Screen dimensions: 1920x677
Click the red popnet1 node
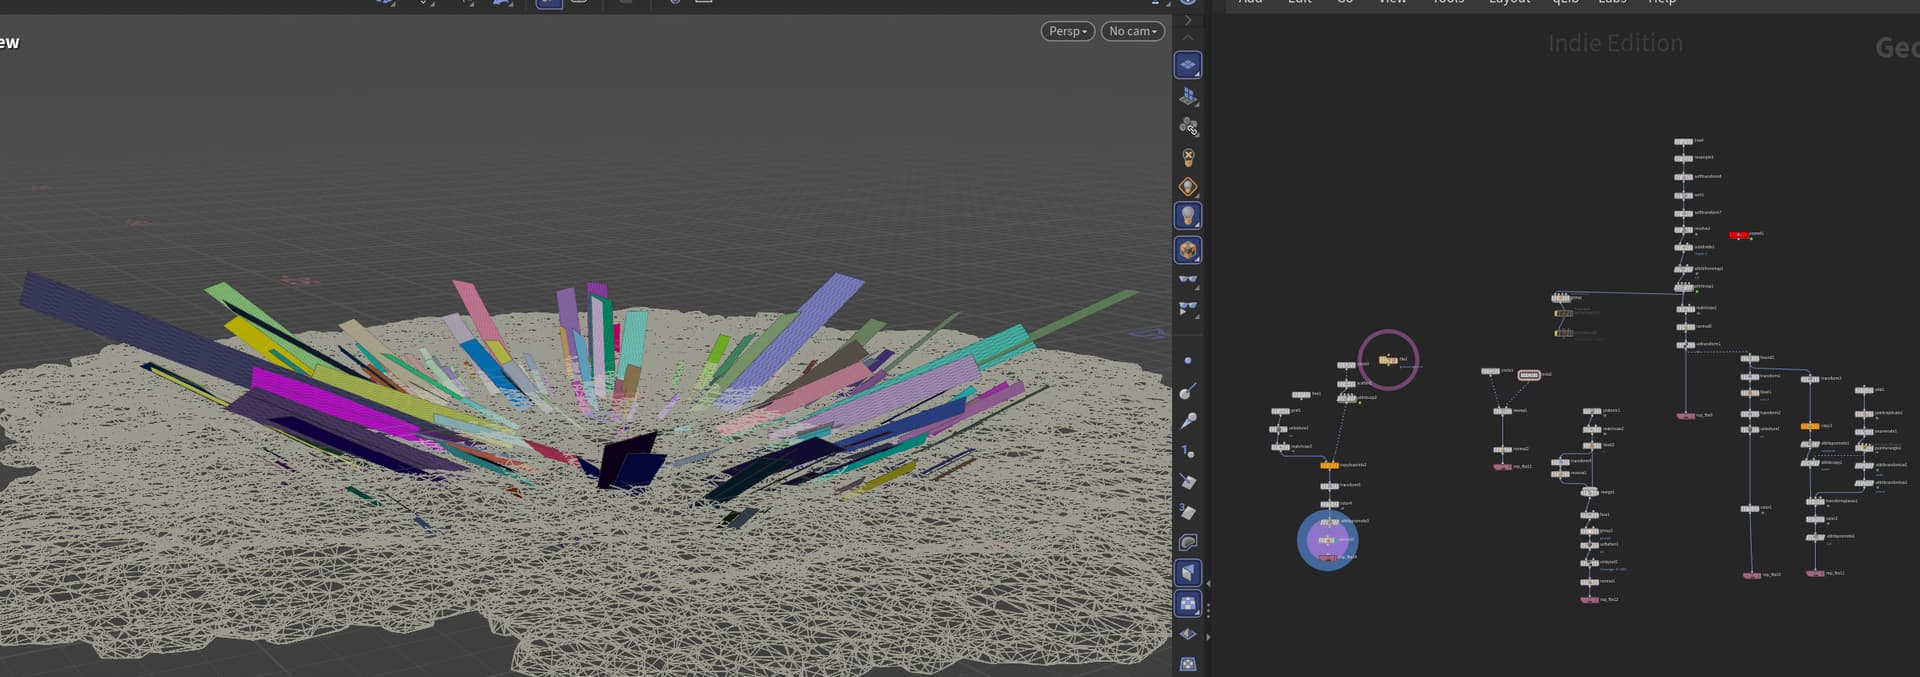coord(1739,235)
